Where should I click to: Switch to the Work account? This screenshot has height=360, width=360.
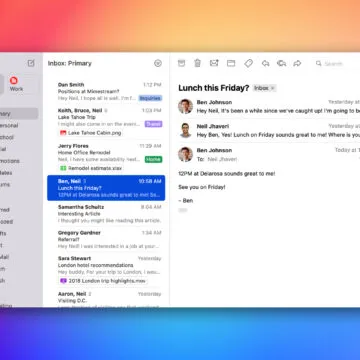tap(16, 84)
